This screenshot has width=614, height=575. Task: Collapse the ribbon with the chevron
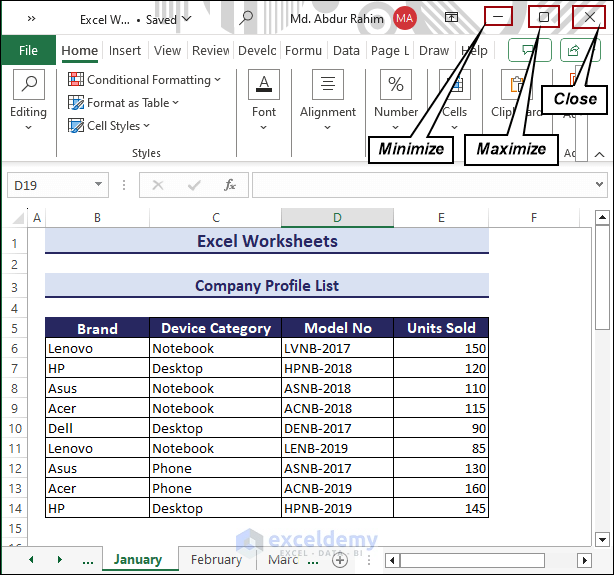(x=599, y=154)
